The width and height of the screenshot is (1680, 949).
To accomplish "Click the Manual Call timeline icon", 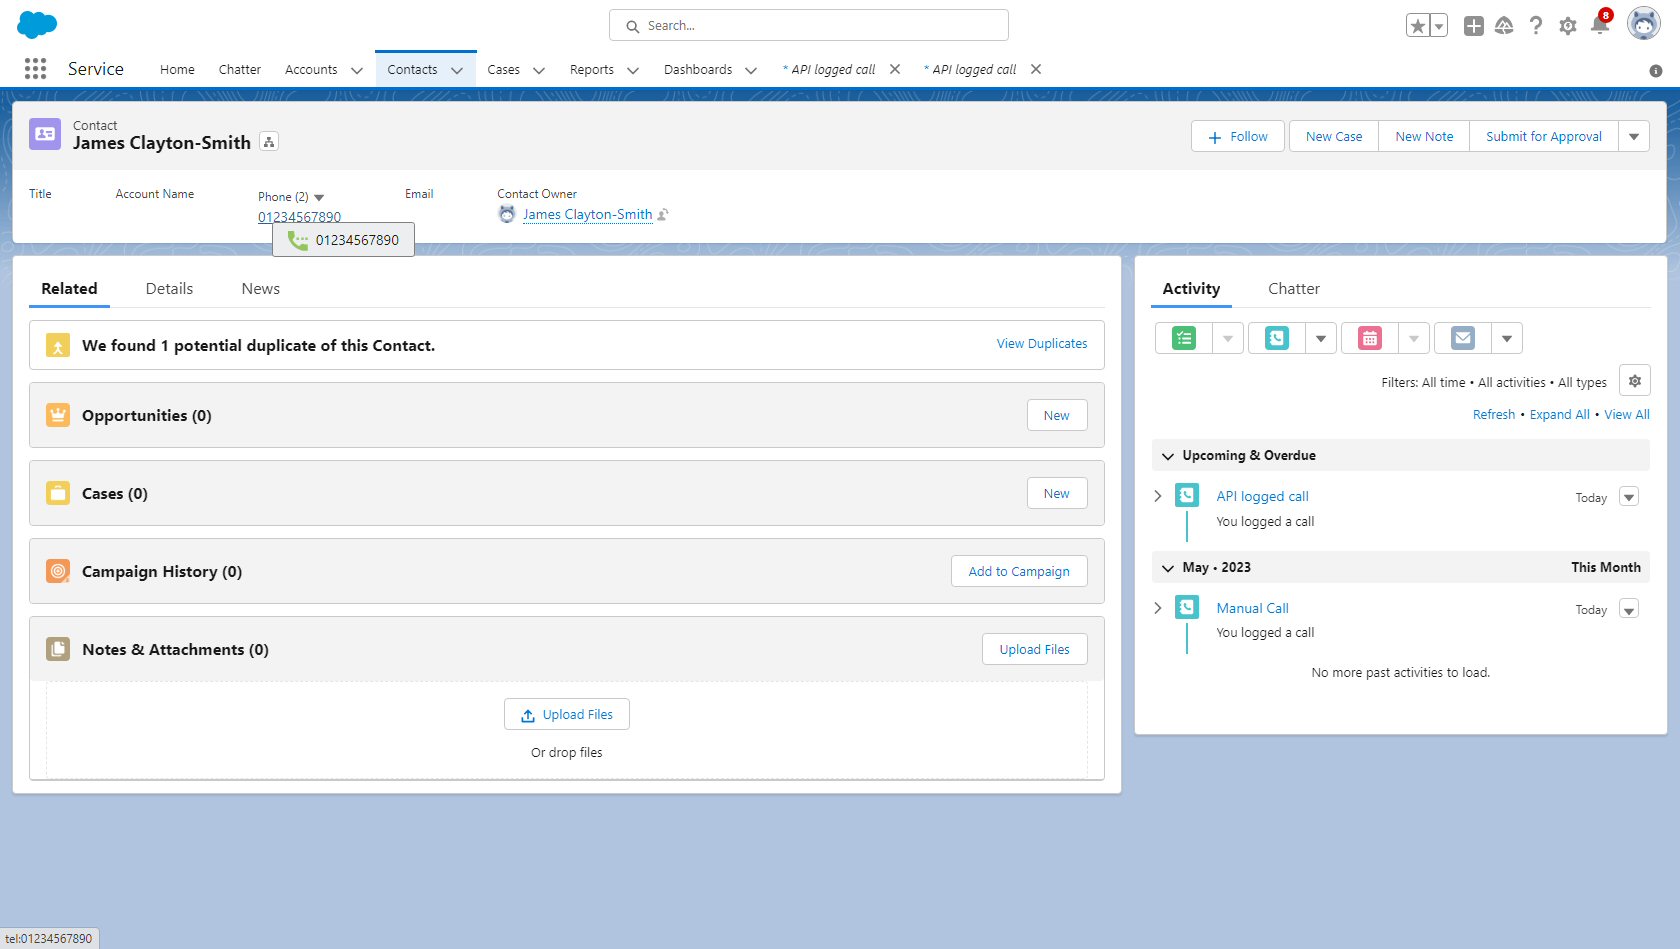I will pyautogui.click(x=1187, y=607).
